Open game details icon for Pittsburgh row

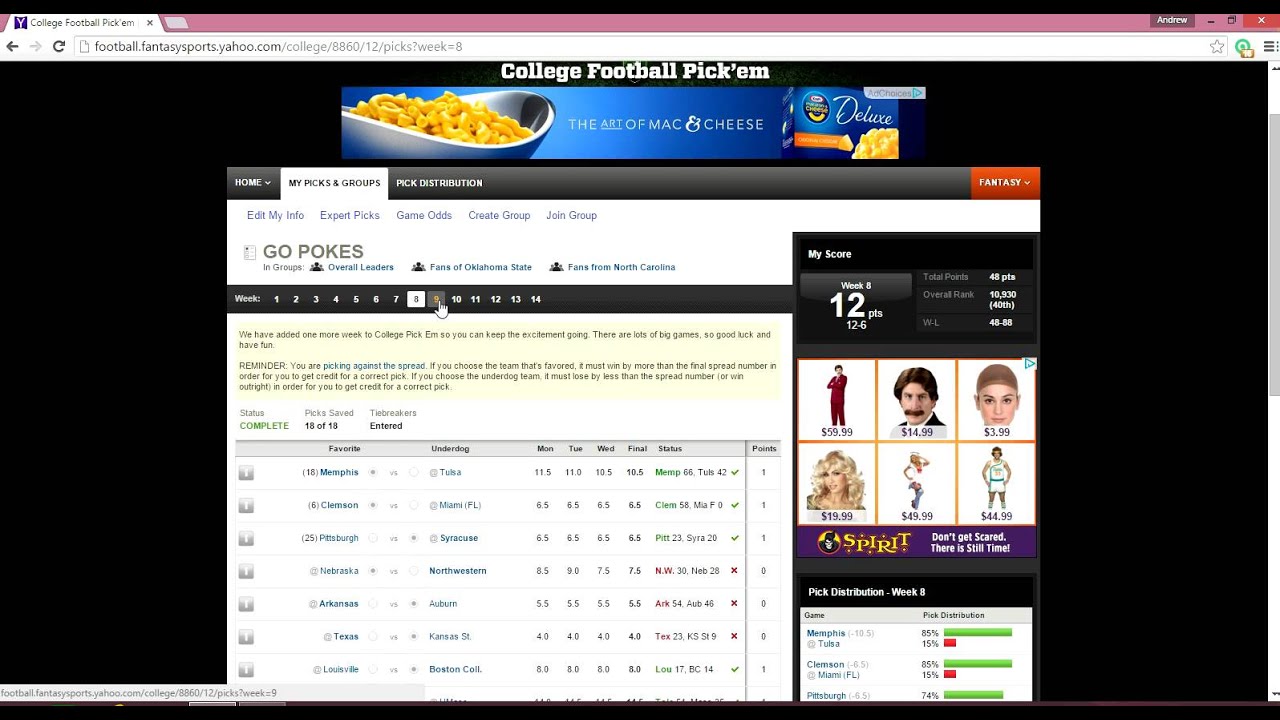tap(246, 539)
